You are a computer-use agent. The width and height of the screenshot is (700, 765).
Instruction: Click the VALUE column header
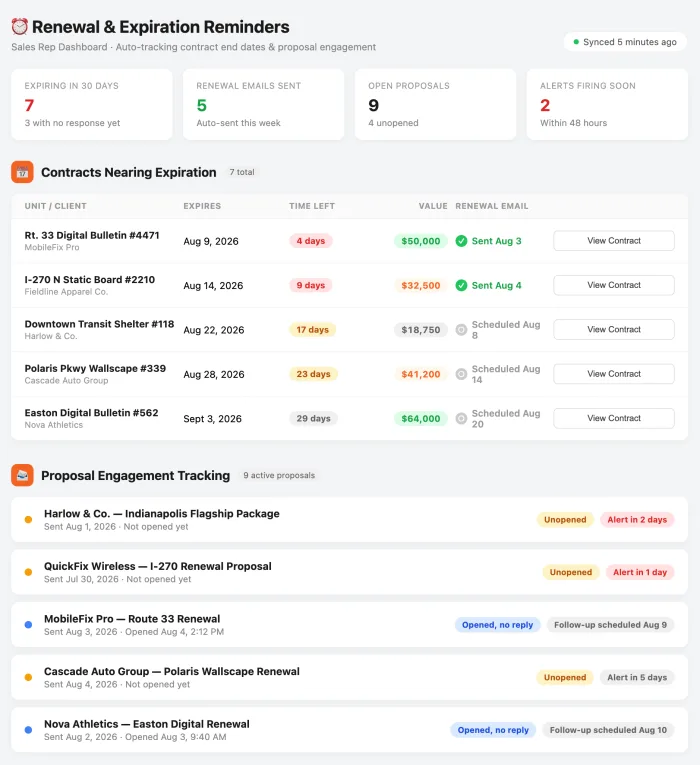(x=433, y=206)
